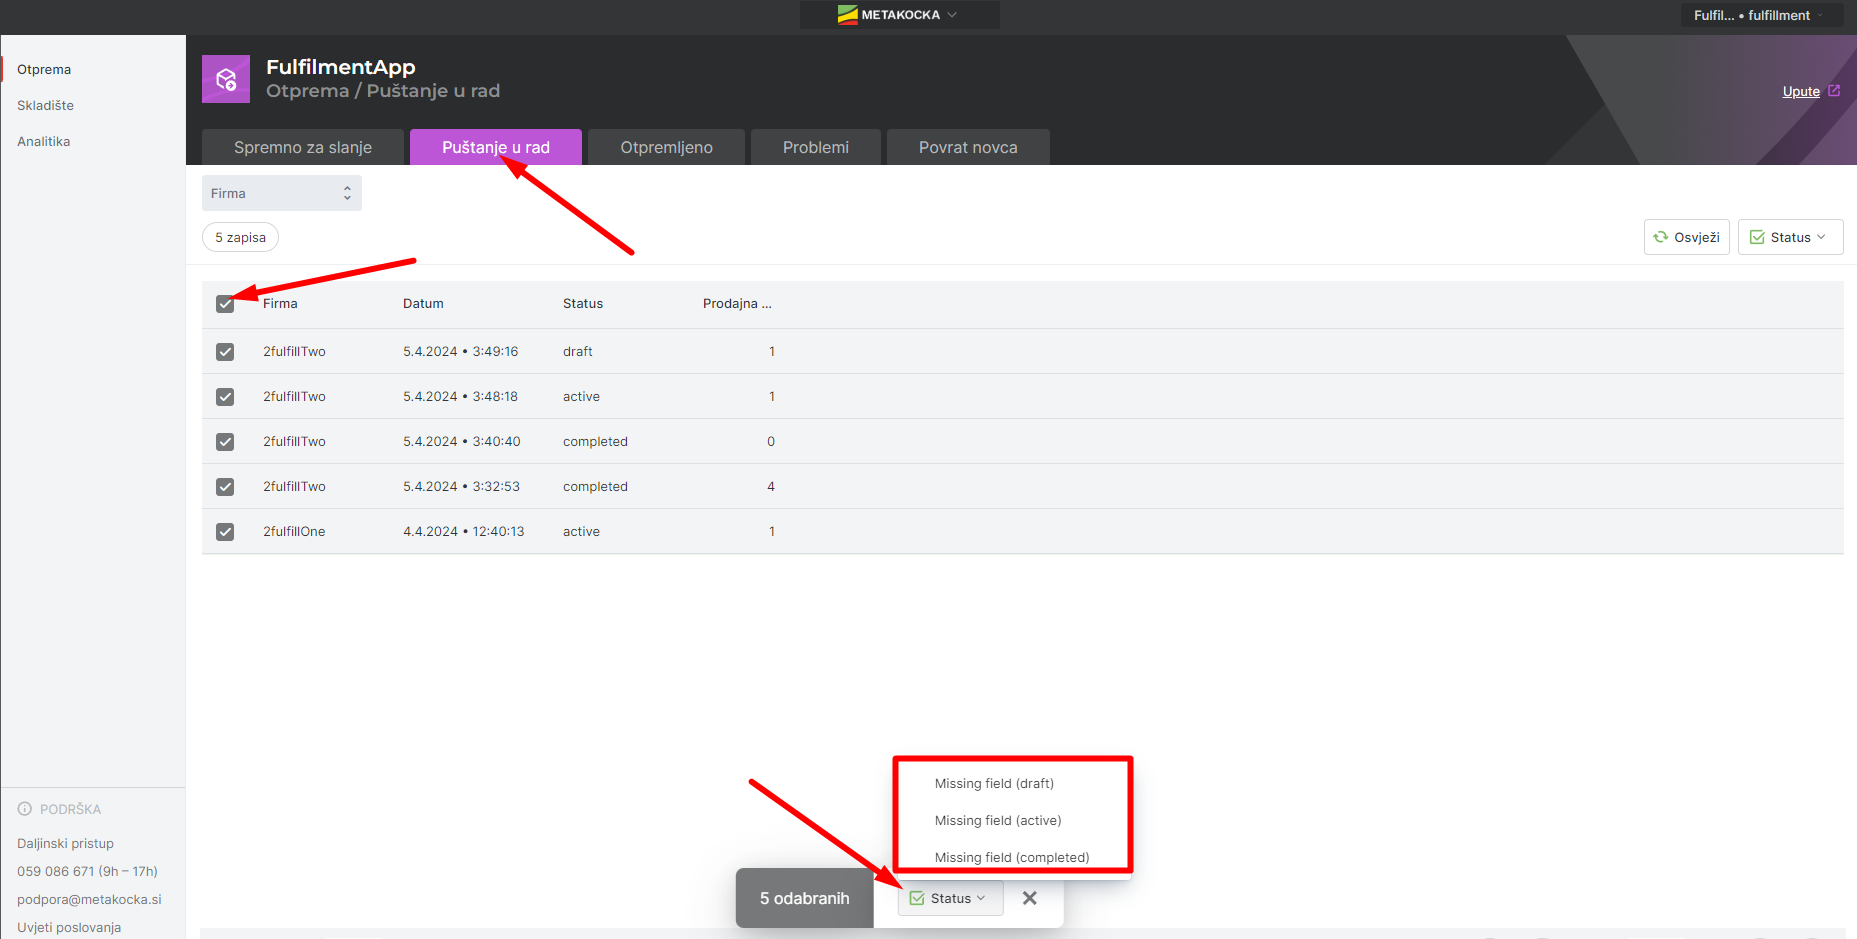Uncheck the draft 3:49:16 row checkbox
This screenshot has width=1857, height=939.
[225, 352]
